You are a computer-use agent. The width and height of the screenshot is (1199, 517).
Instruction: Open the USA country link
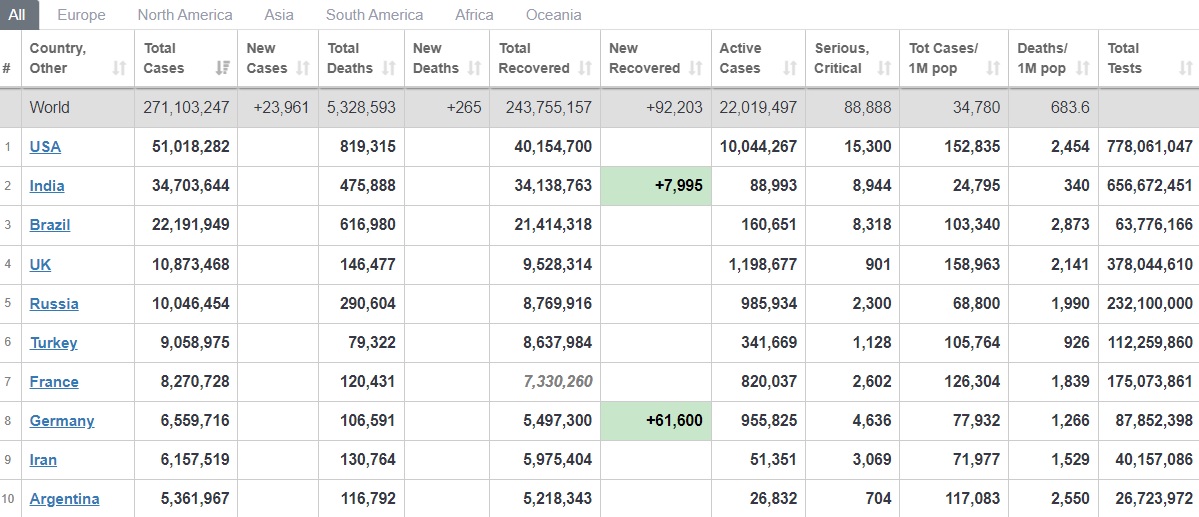coord(45,147)
